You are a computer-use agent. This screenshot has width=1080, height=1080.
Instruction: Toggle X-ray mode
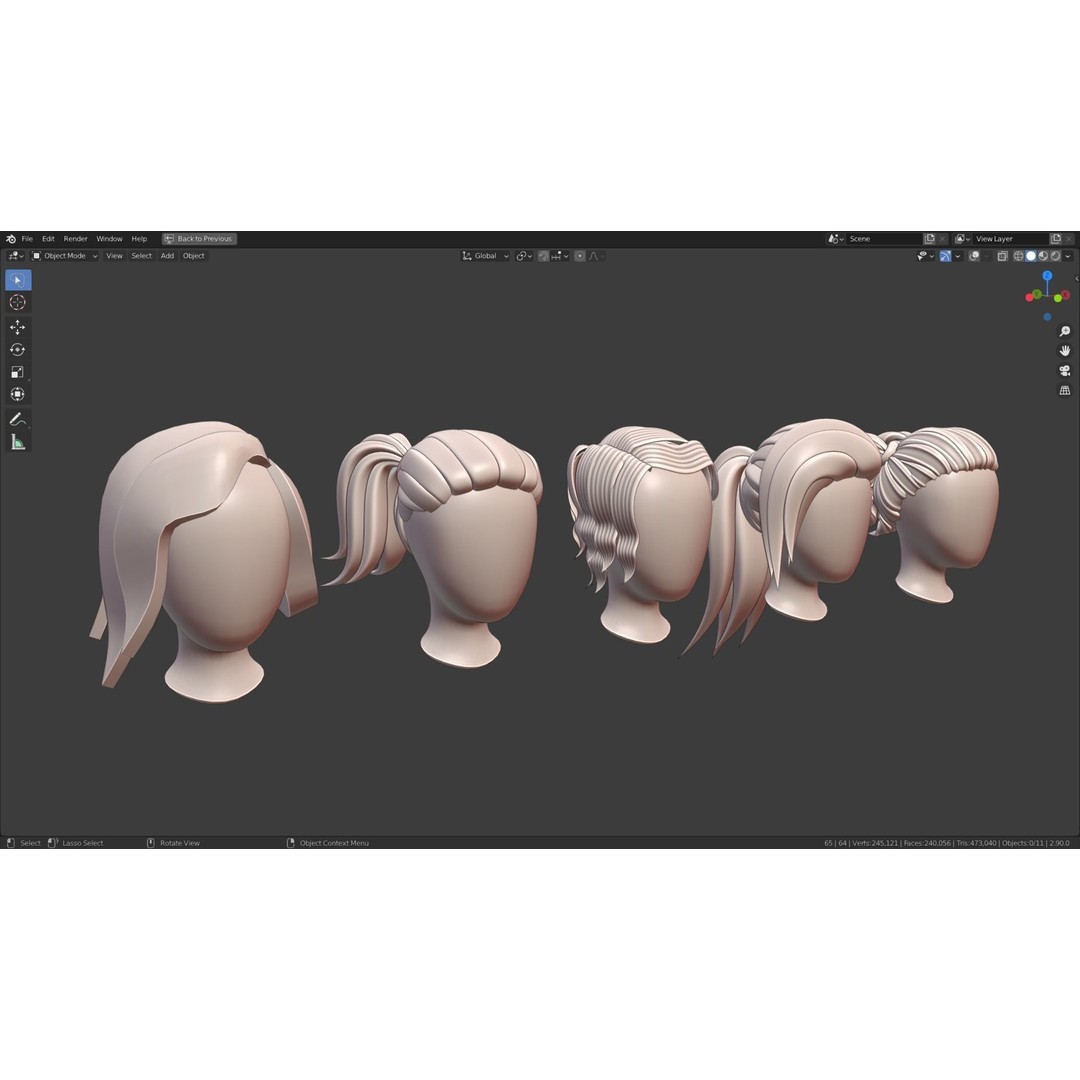click(1003, 256)
